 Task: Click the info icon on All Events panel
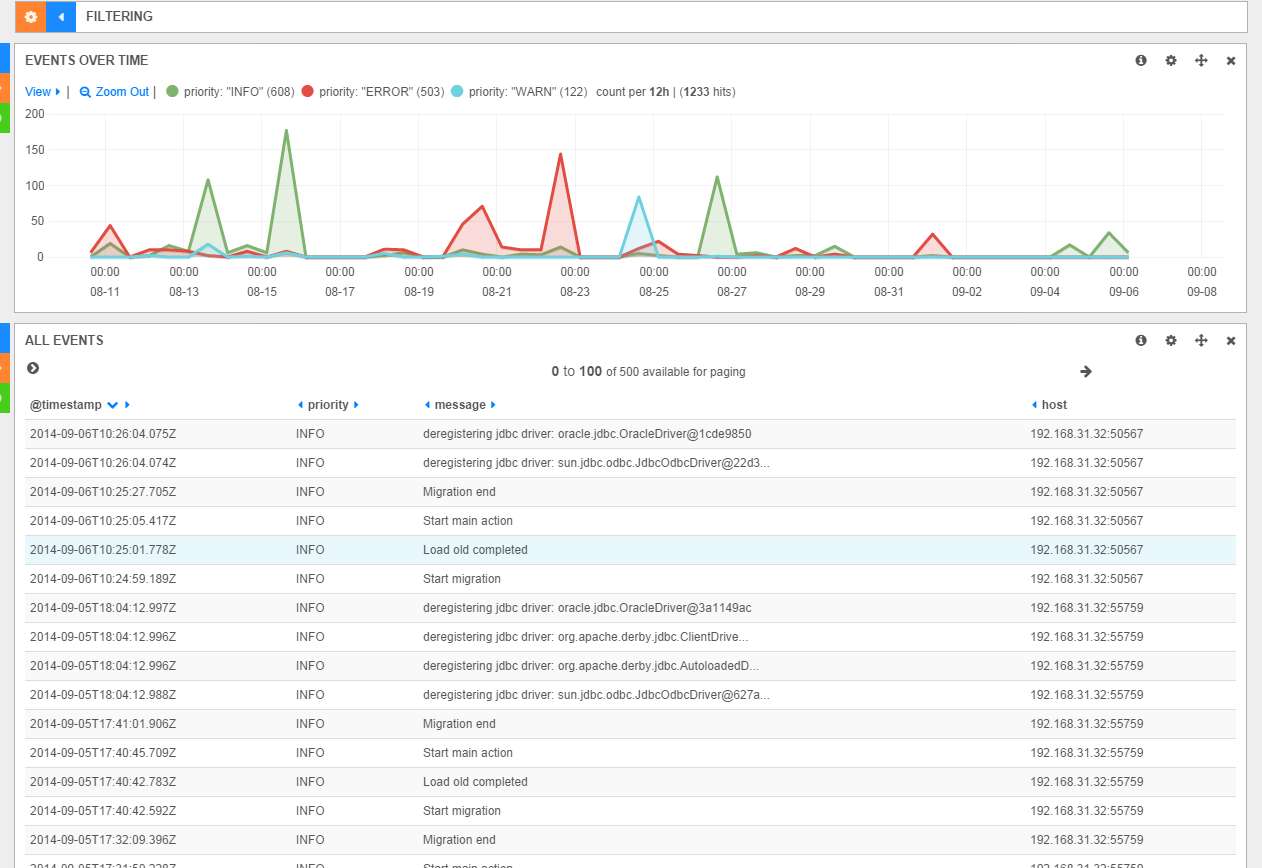(1141, 340)
